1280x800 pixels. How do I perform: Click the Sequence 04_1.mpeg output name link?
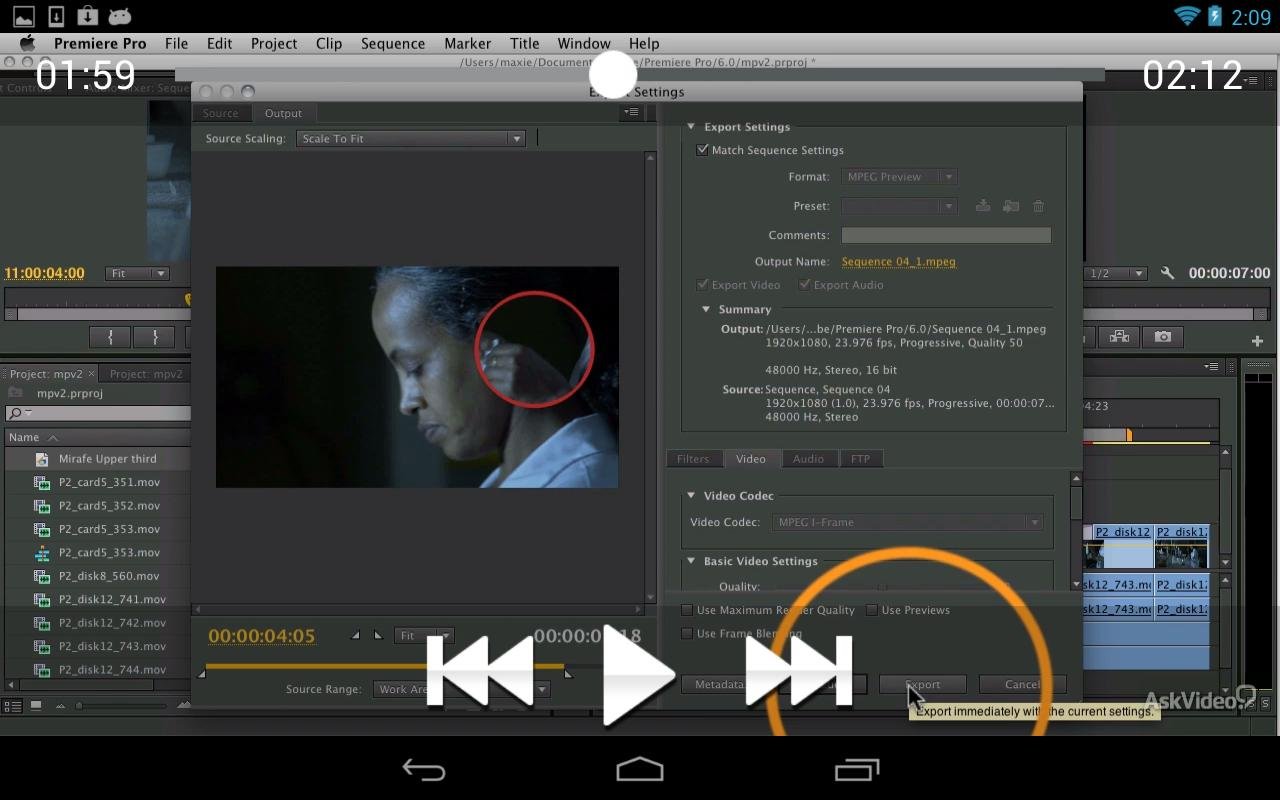click(898, 262)
